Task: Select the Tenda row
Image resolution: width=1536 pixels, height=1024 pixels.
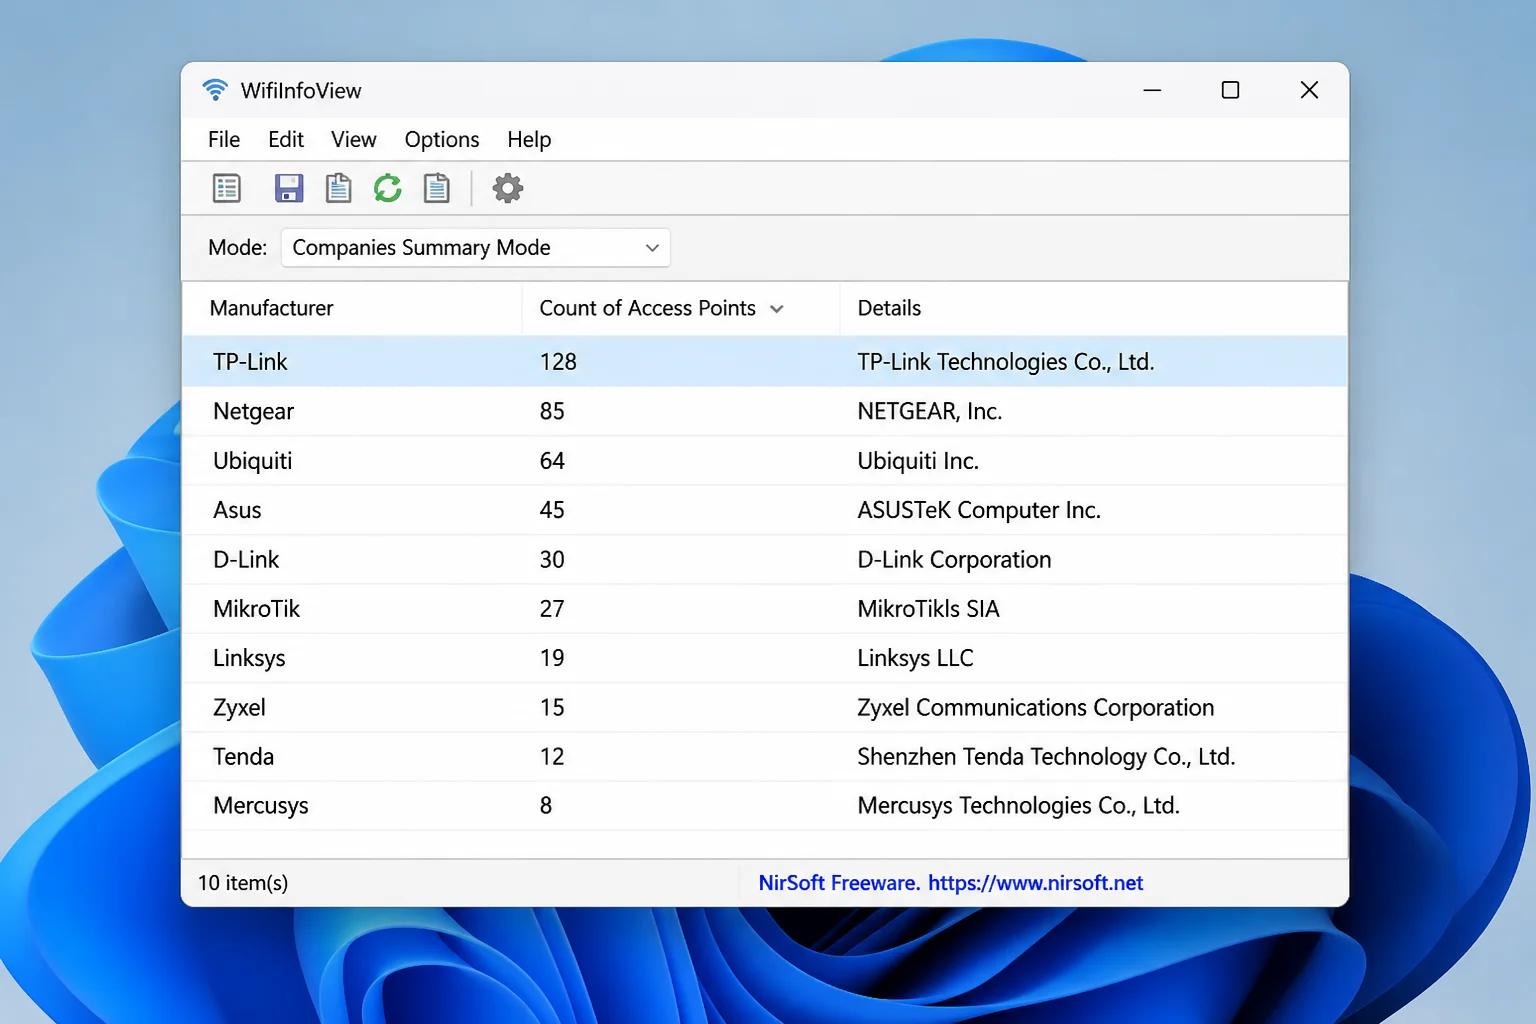Action: pyautogui.click(x=765, y=757)
